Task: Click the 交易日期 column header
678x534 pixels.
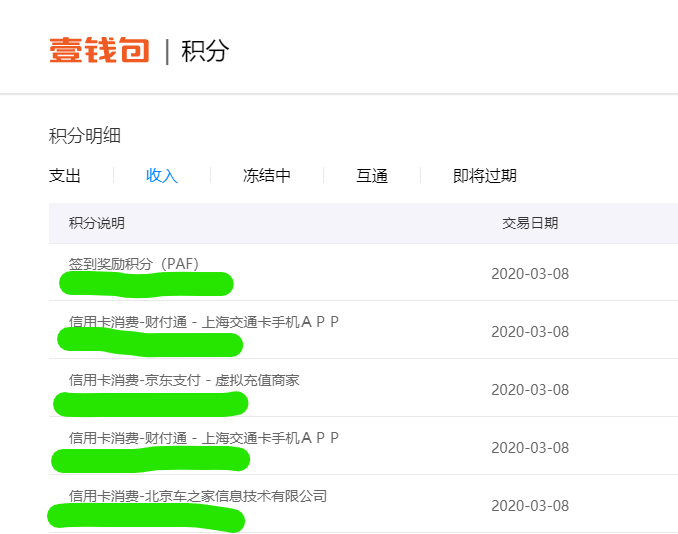Action: tap(530, 223)
